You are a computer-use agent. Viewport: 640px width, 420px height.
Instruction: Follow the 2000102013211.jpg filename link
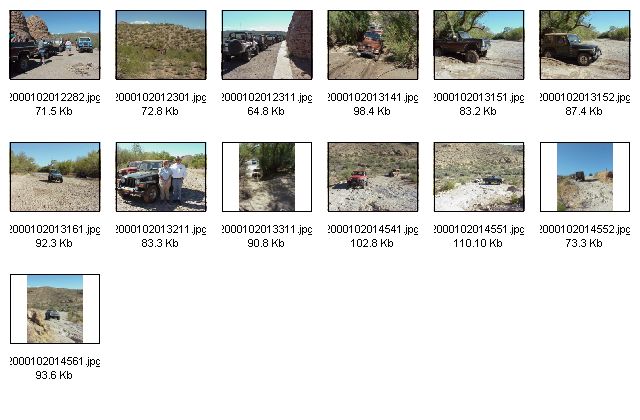(x=161, y=229)
